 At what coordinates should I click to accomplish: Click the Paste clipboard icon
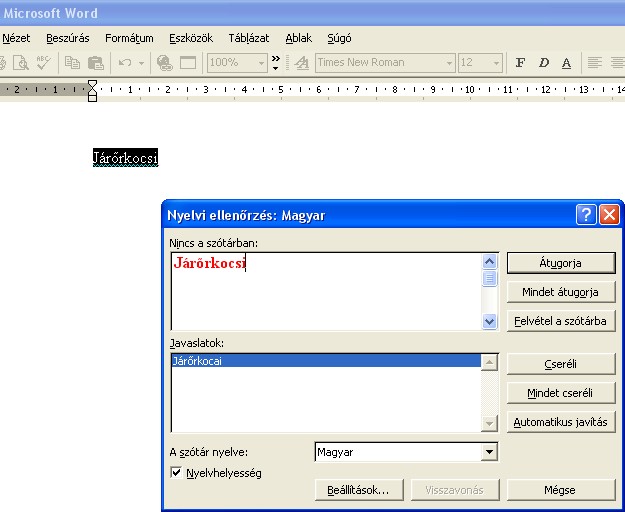pos(95,62)
